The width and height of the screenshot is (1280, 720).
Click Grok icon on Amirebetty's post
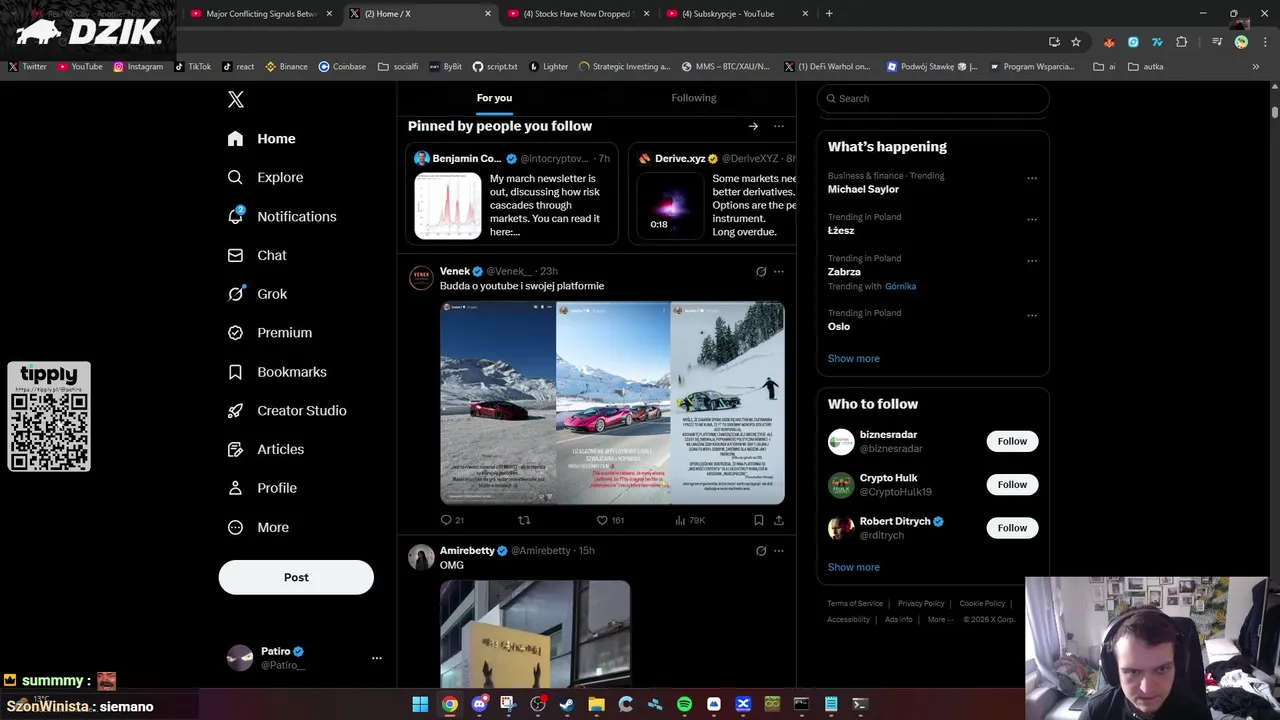[761, 550]
